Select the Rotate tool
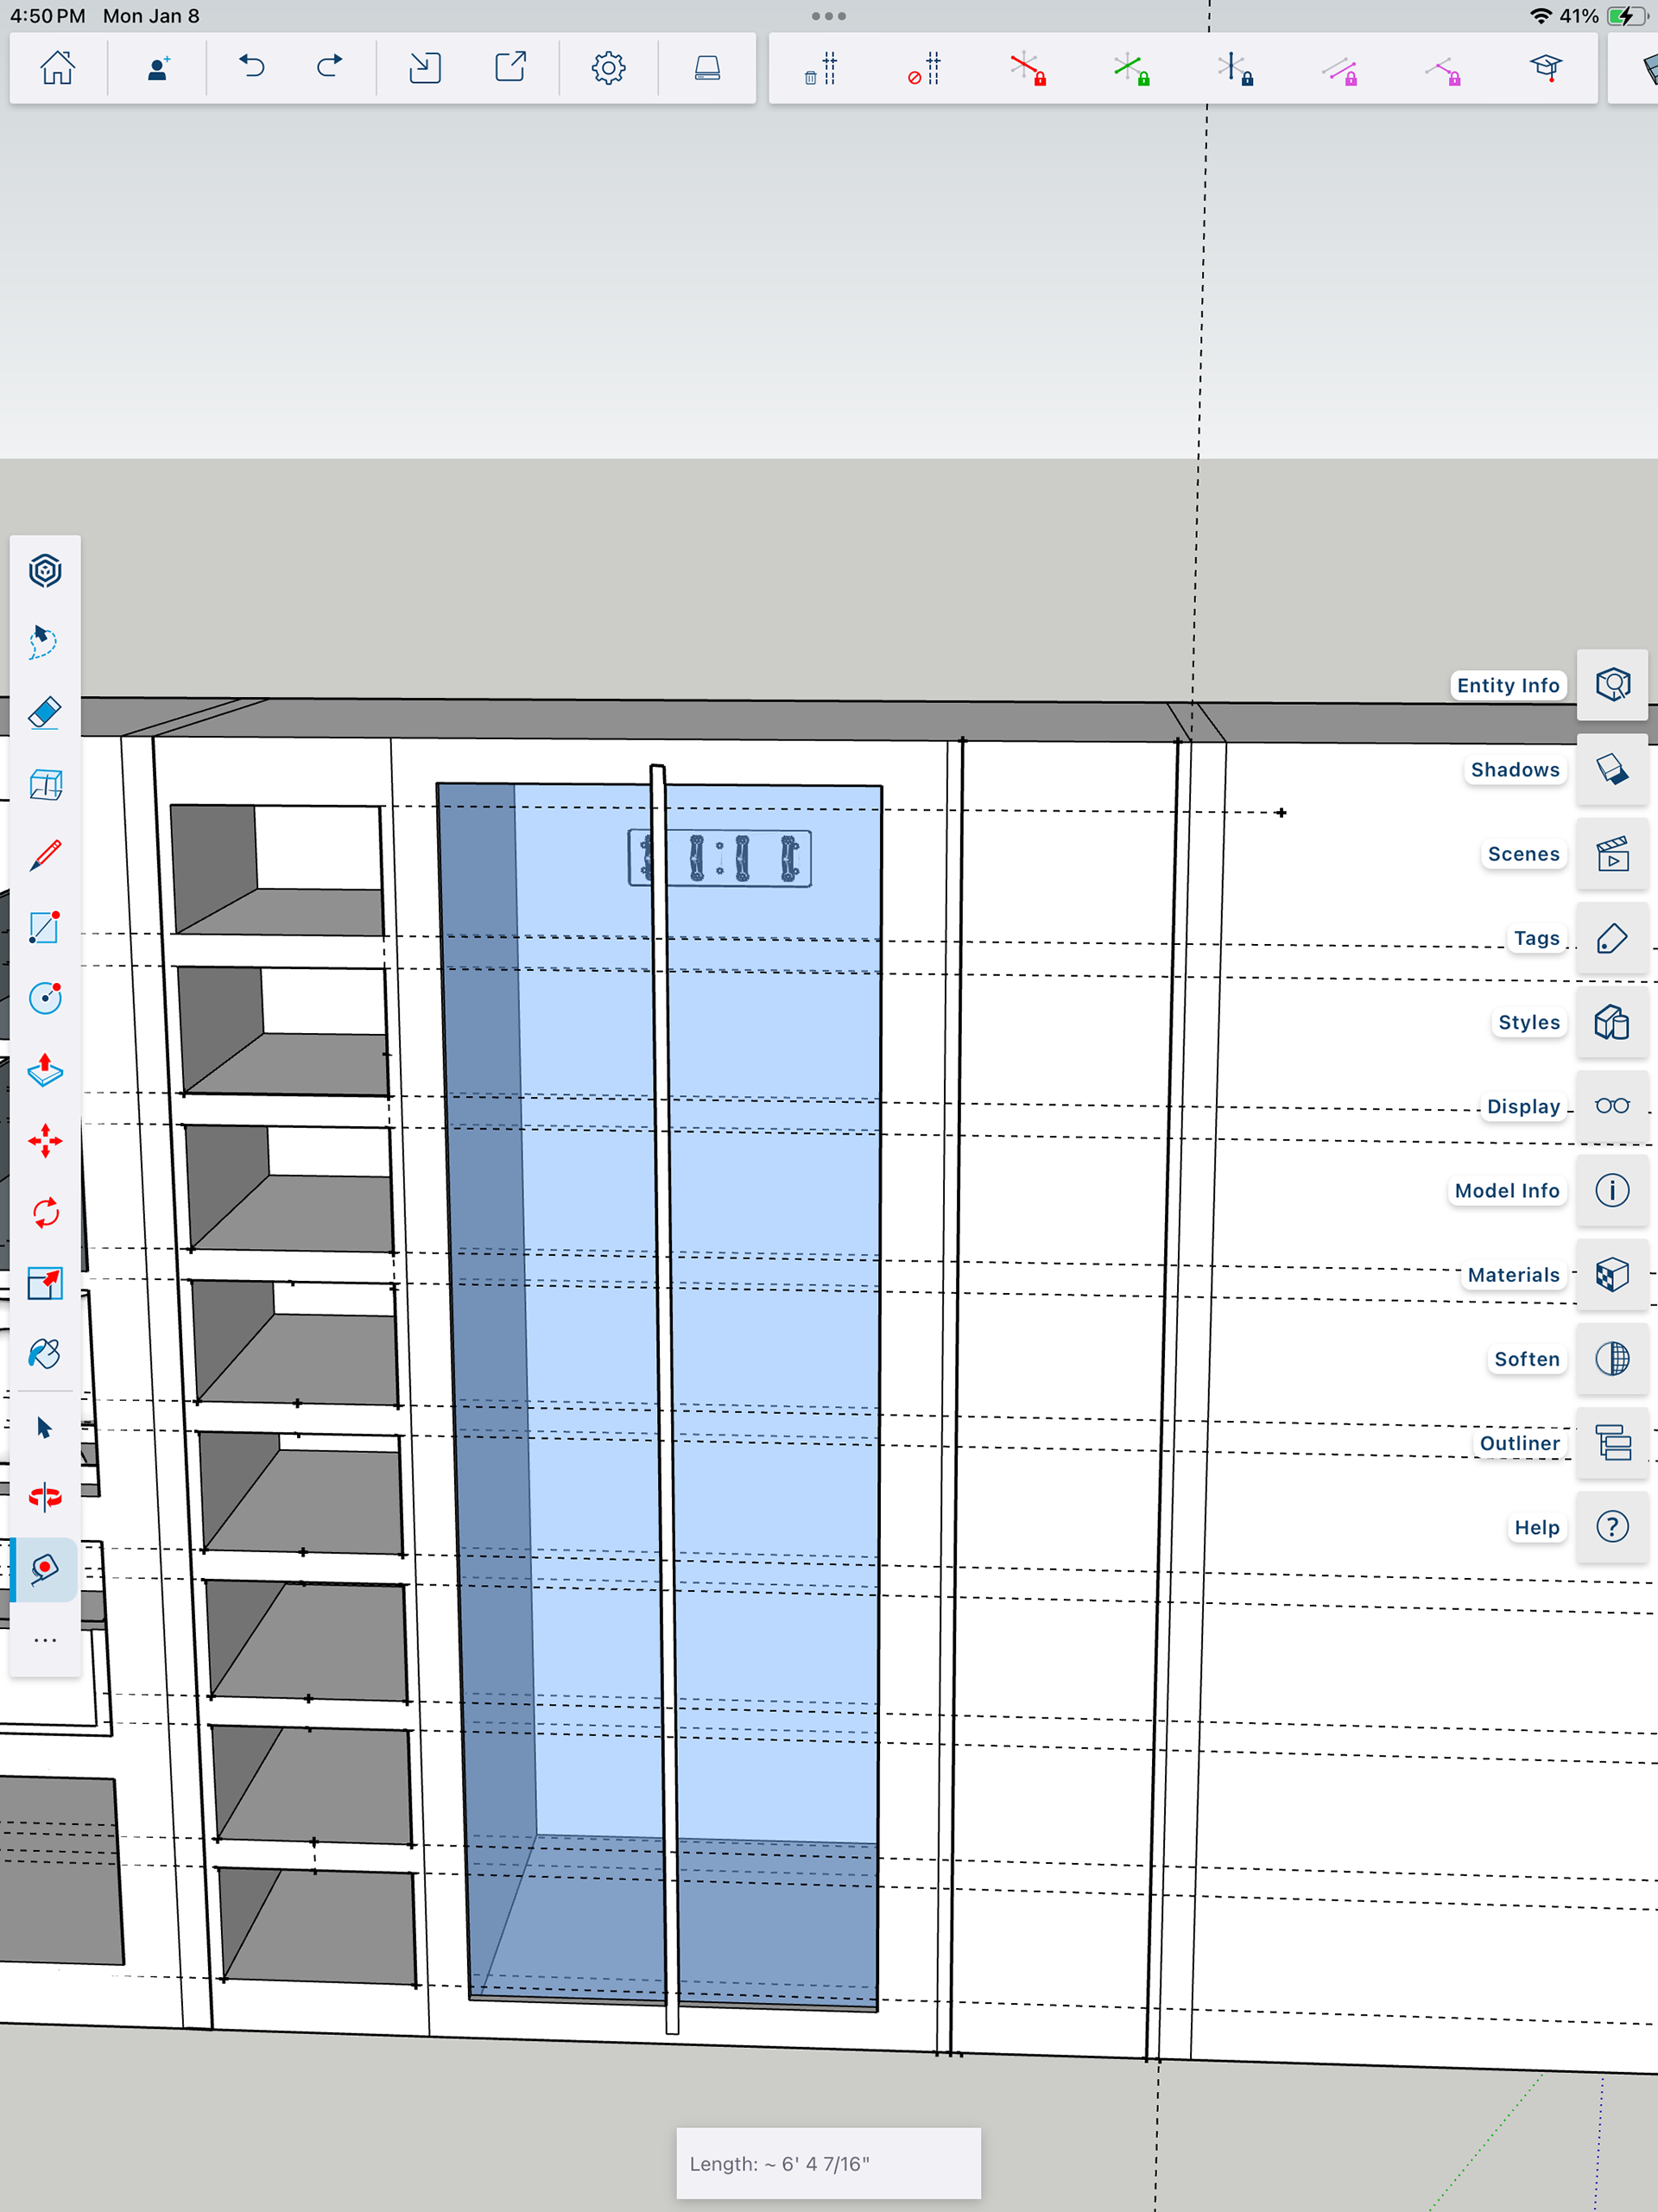 45,1213
